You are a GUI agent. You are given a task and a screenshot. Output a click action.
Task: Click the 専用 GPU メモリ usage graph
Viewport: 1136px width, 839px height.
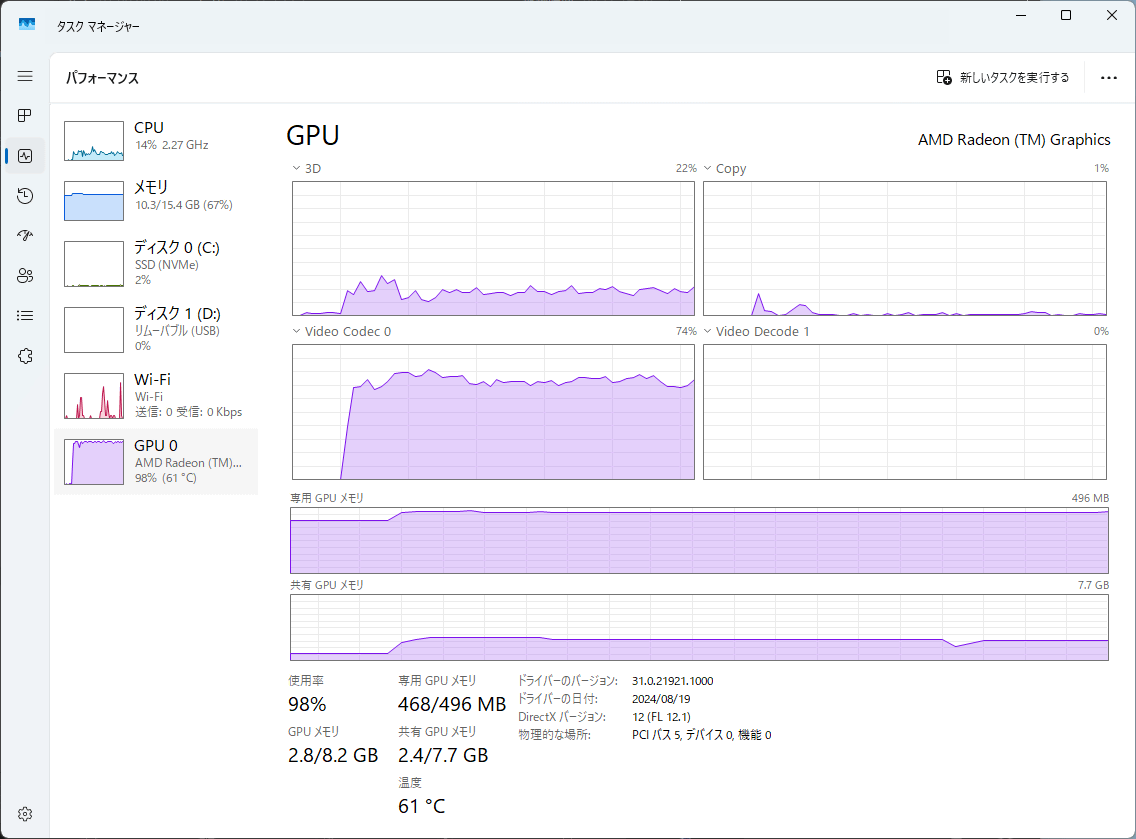pos(699,540)
